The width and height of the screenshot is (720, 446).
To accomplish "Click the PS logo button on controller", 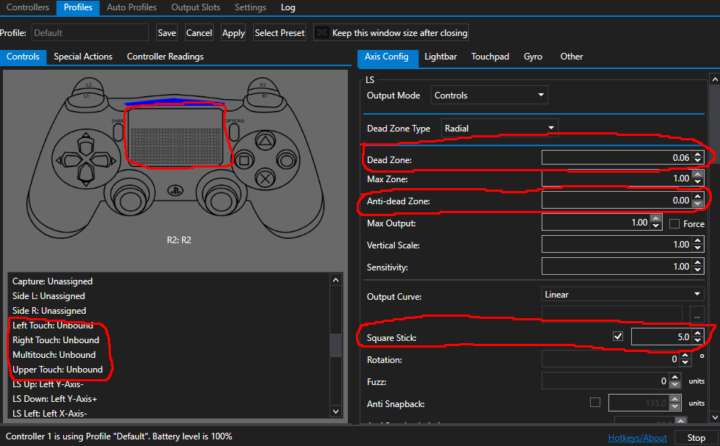I will coord(175,190).
